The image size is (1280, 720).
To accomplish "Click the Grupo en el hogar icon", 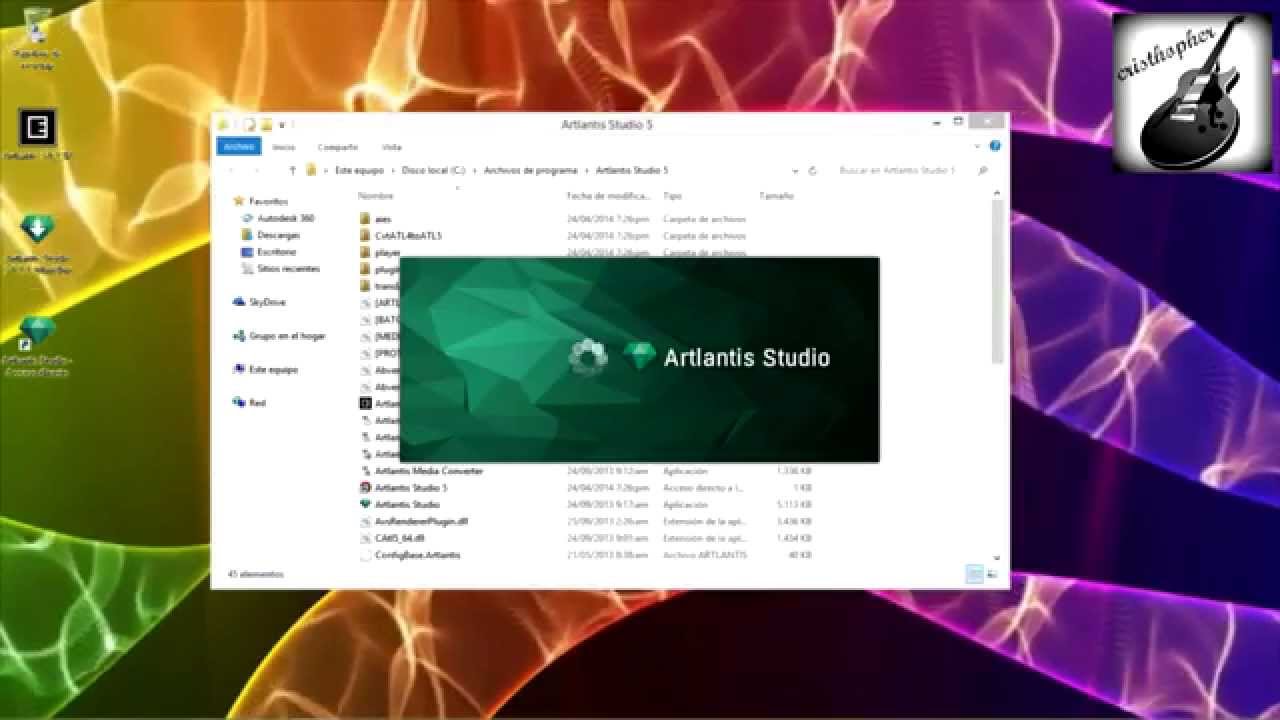I will (x=239, y=336).
